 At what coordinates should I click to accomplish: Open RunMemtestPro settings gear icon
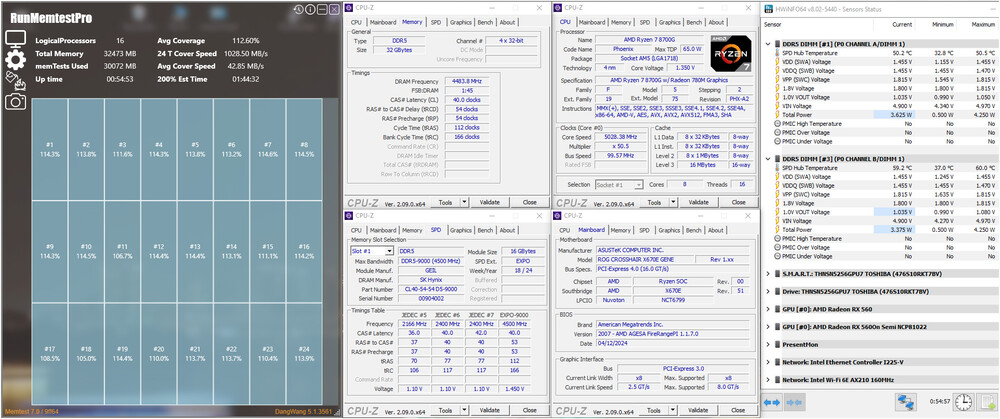pos(15,59)
